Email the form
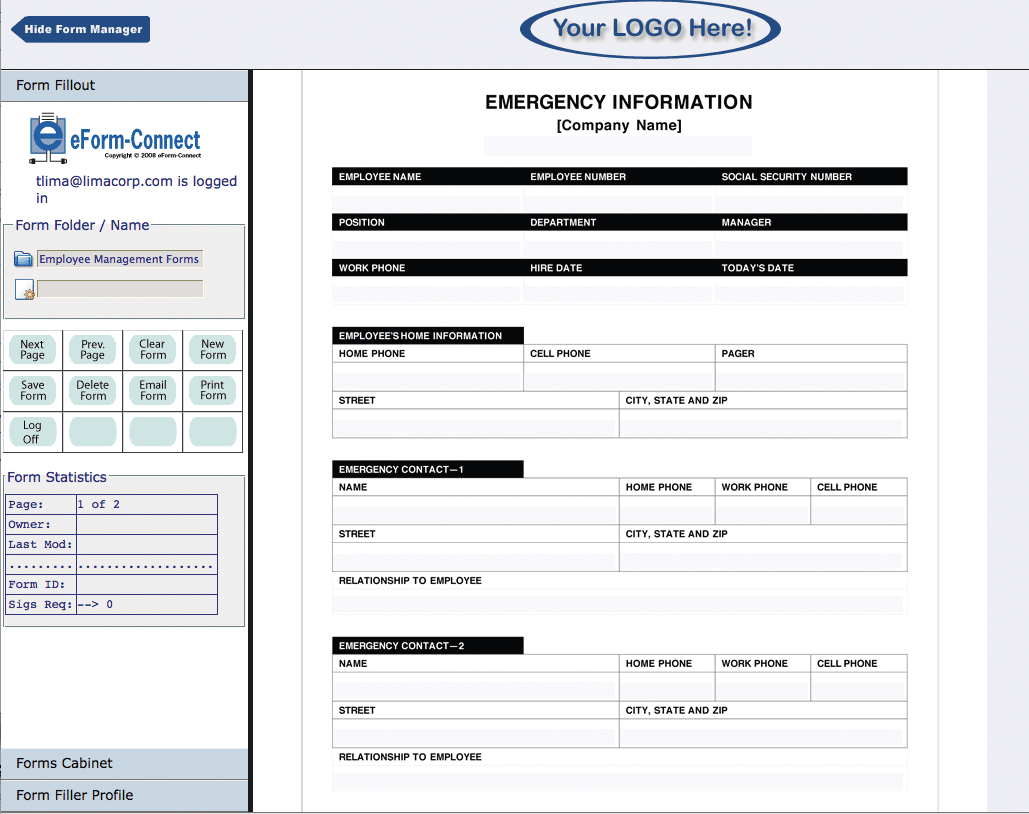This screenshot has width=1029, height=814. (153, 391)
